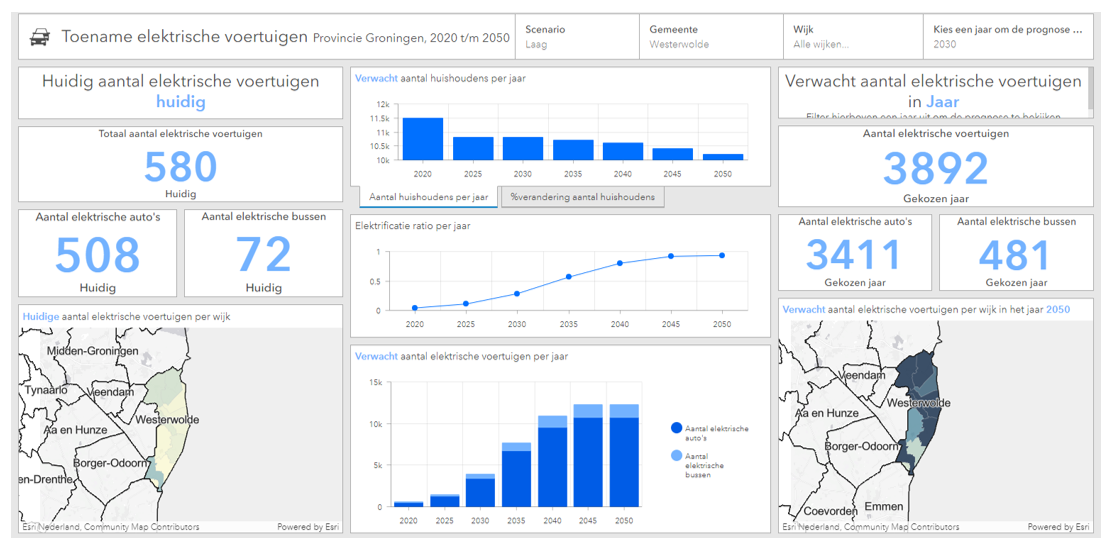Click Esri Nederland attribution on right map
Image resolution: width=1116 pixels, height=545 pixels.
point(870,527)
